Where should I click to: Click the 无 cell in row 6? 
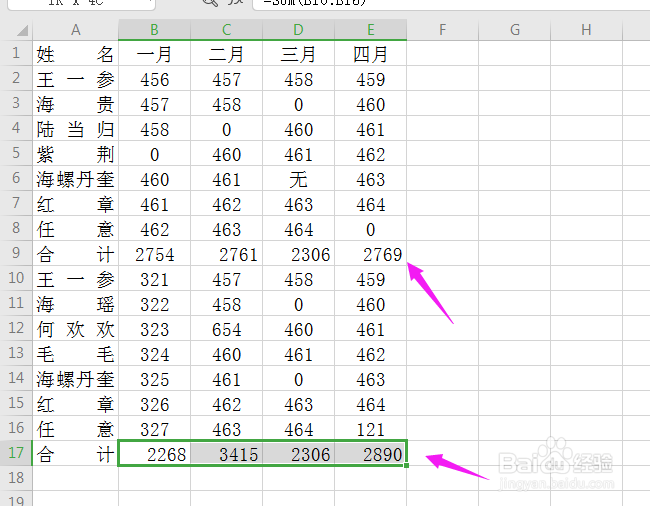[298, 178]
